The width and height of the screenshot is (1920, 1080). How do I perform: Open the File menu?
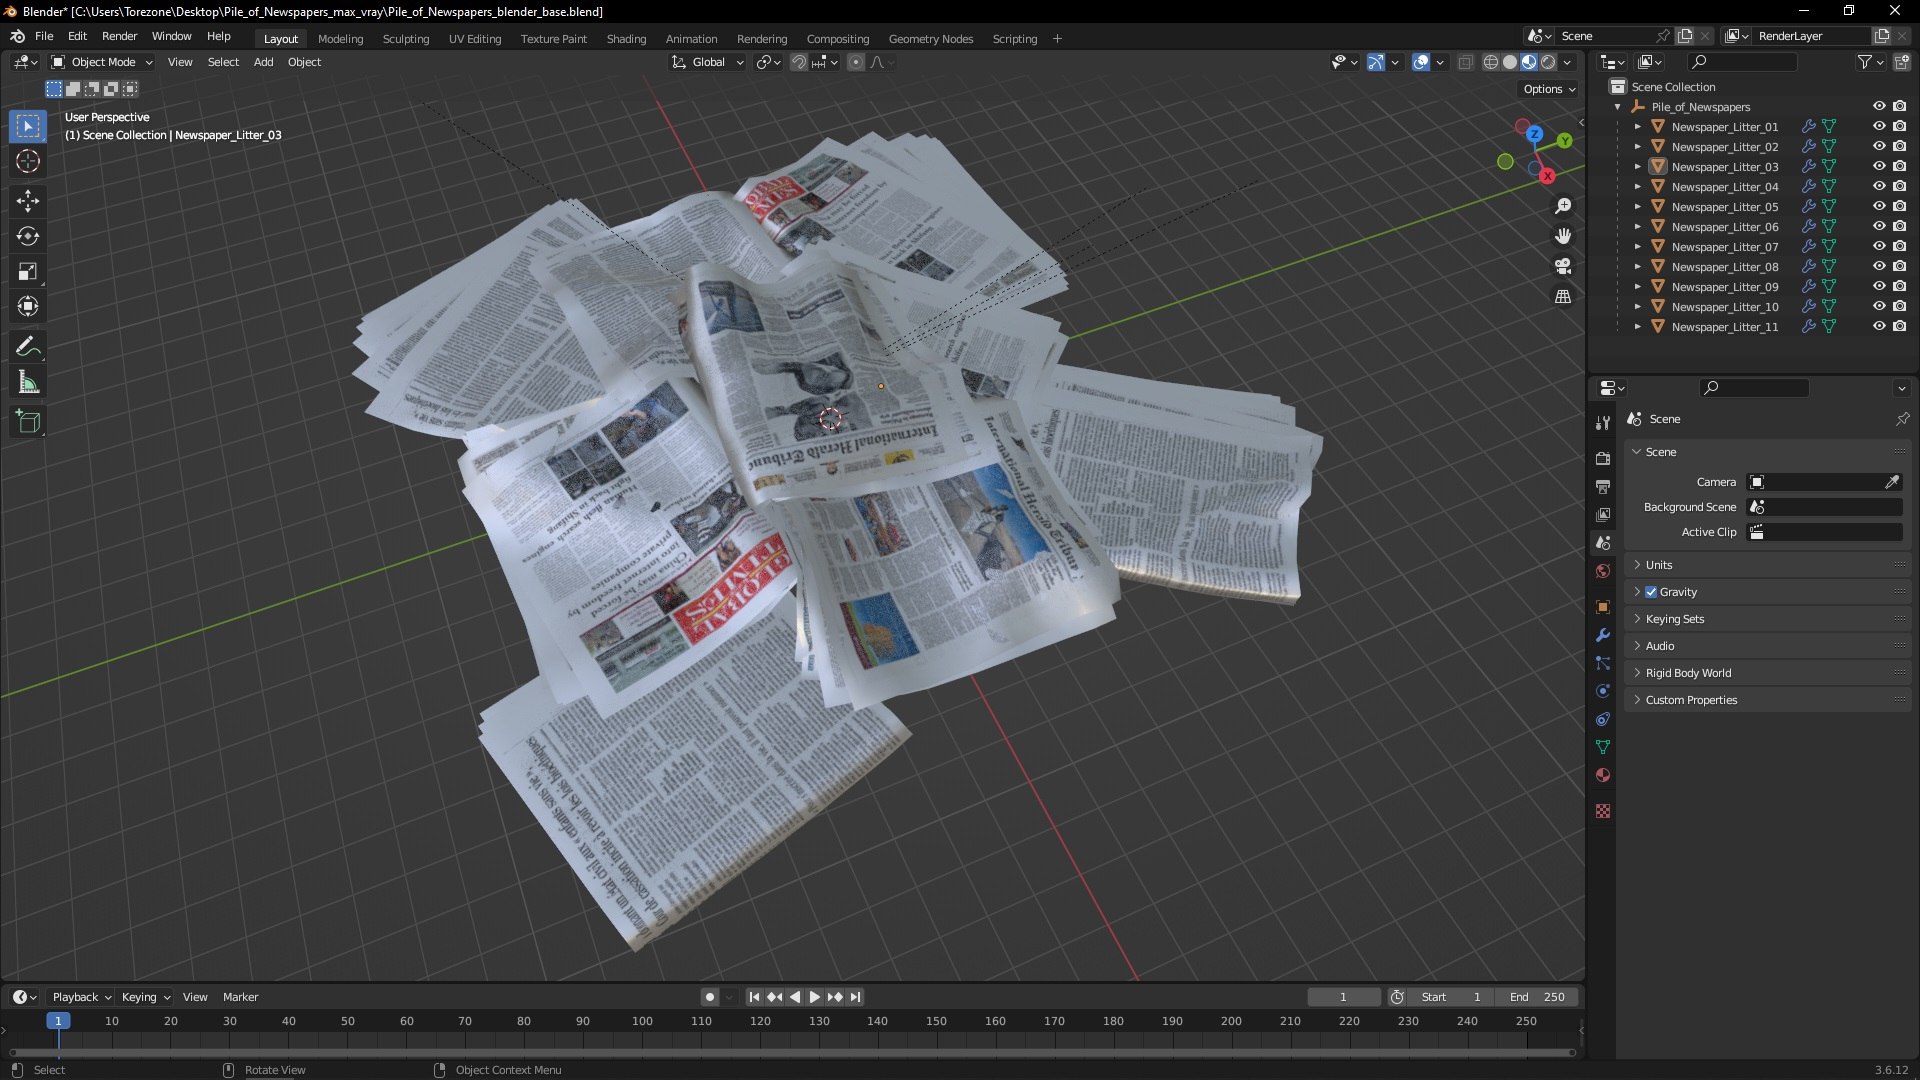(x=44, y=36)
